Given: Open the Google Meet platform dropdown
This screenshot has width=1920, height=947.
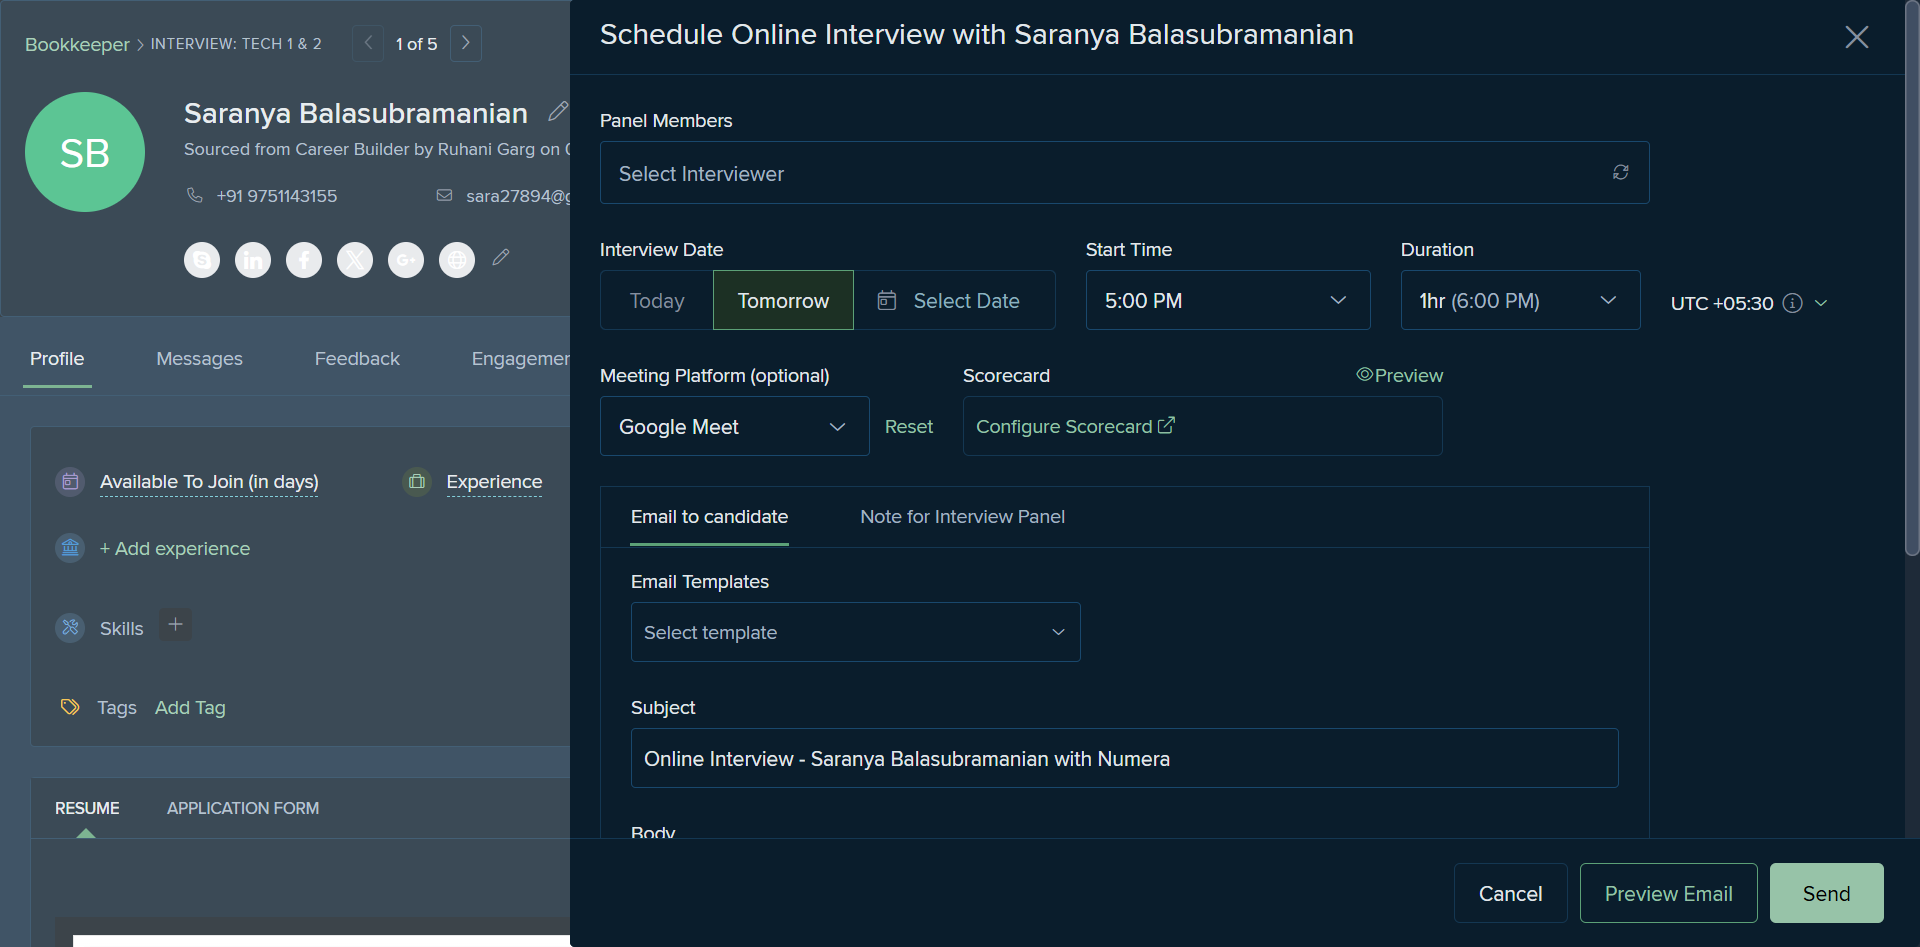Looking at the screenshot, I should pos(734,426).
